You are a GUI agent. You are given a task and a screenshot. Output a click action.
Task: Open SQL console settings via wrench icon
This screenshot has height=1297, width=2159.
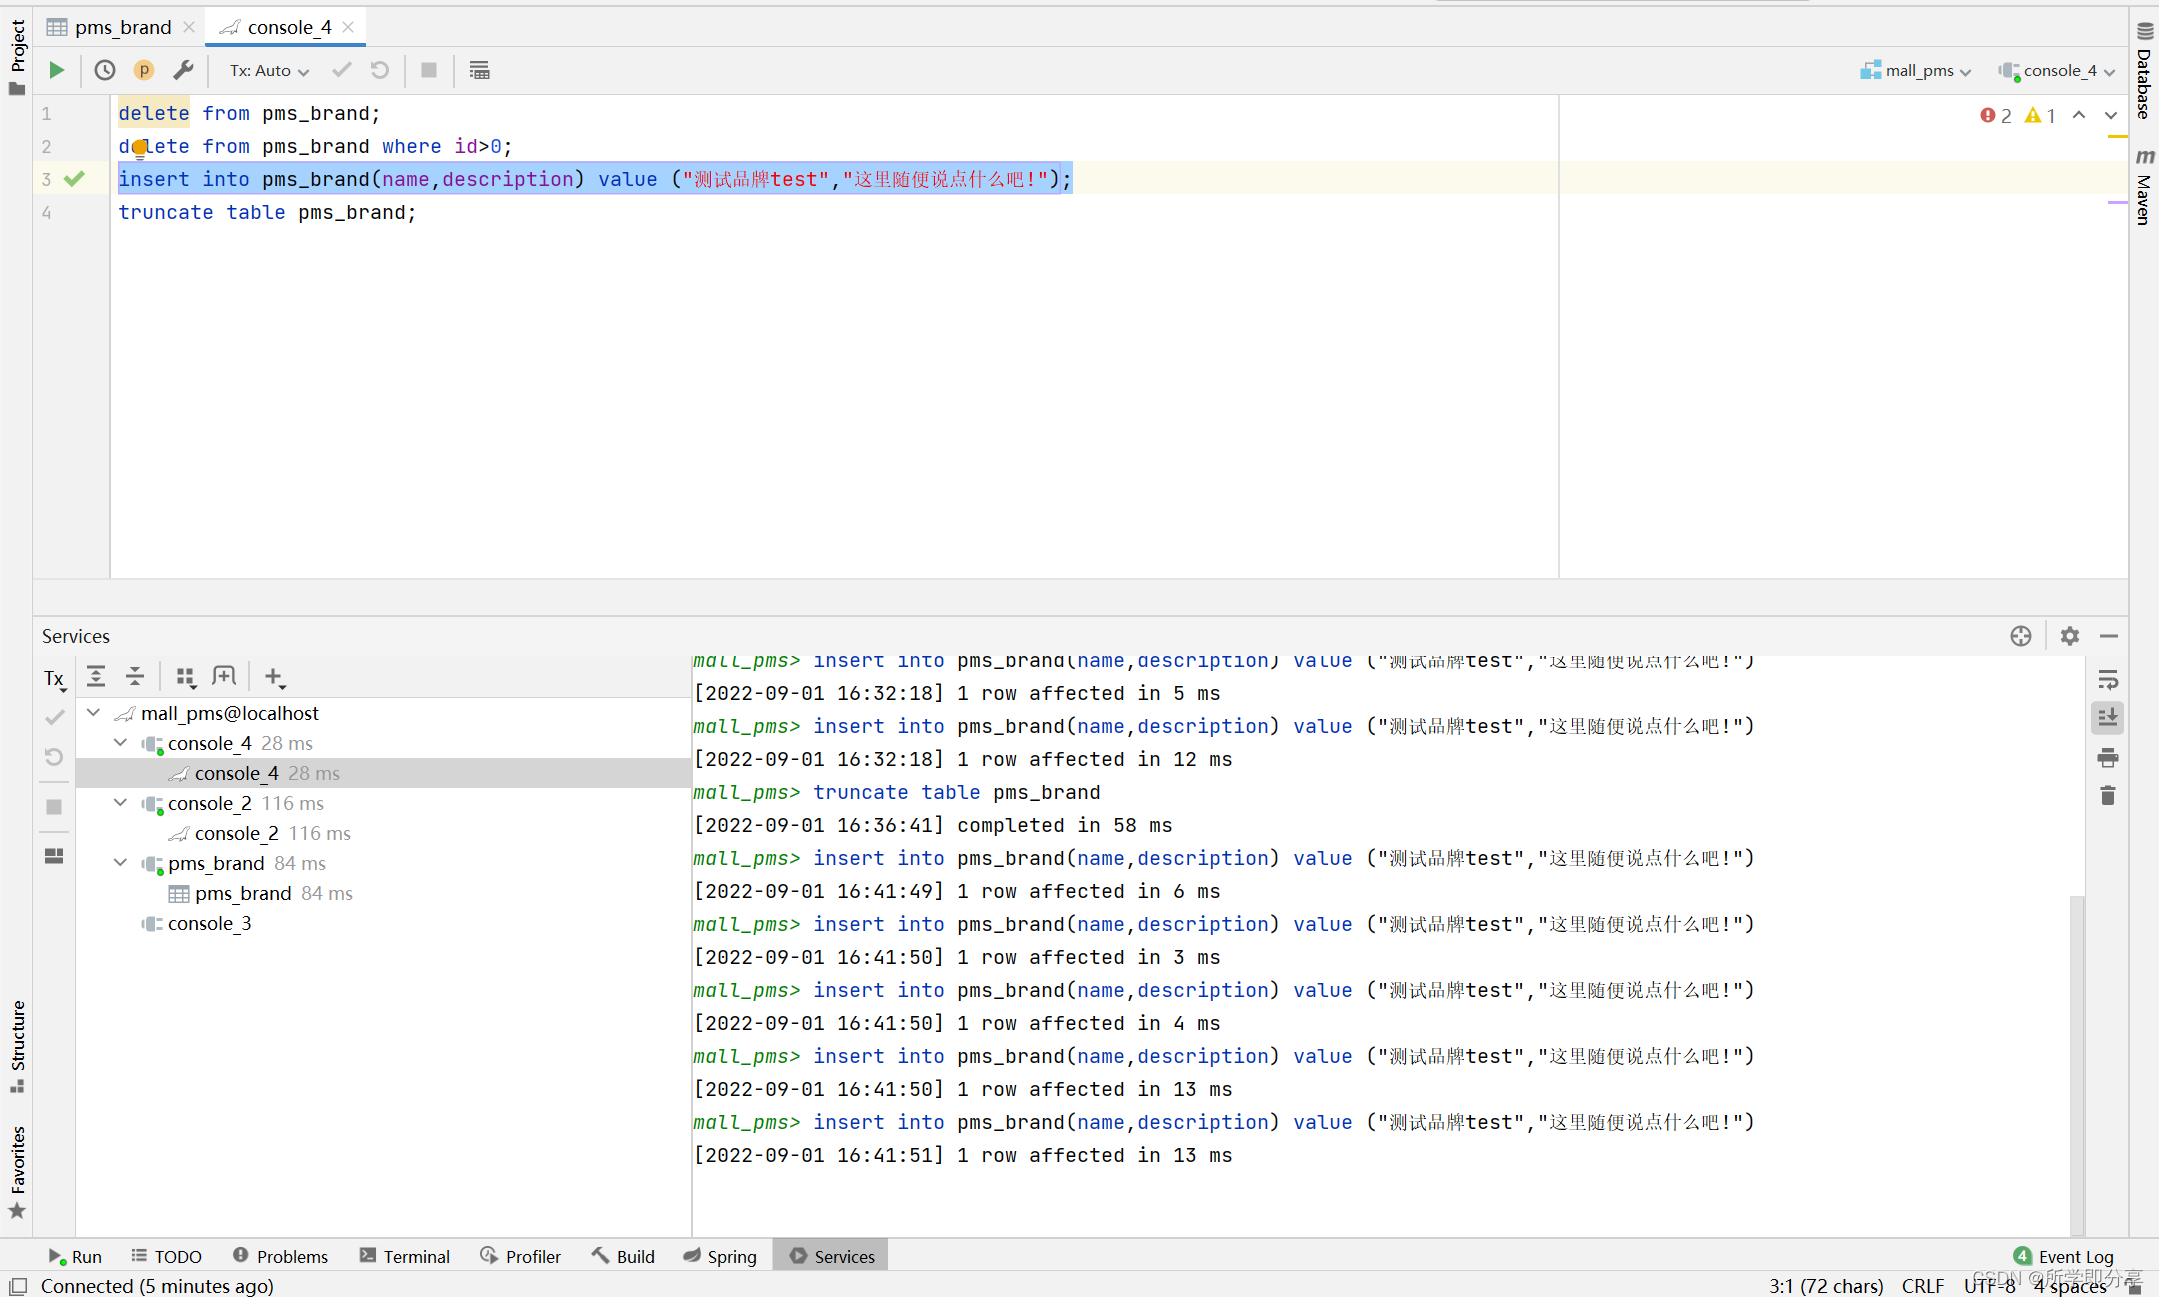[184, 70]
